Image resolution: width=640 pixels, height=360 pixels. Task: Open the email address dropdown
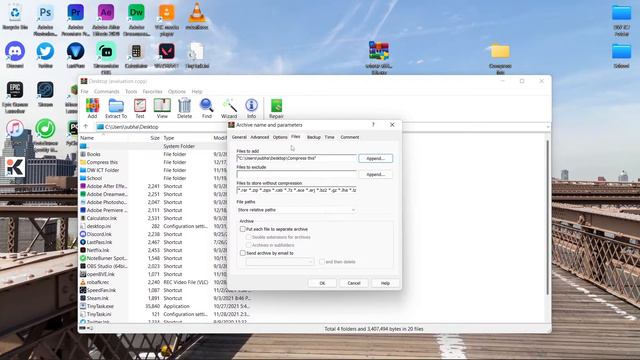click(x=280, y=262)
